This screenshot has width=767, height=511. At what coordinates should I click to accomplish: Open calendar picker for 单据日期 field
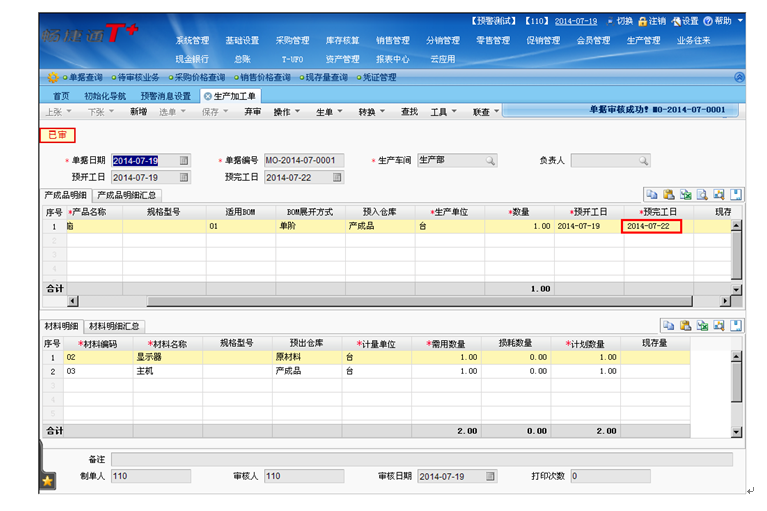pos(184,160)
